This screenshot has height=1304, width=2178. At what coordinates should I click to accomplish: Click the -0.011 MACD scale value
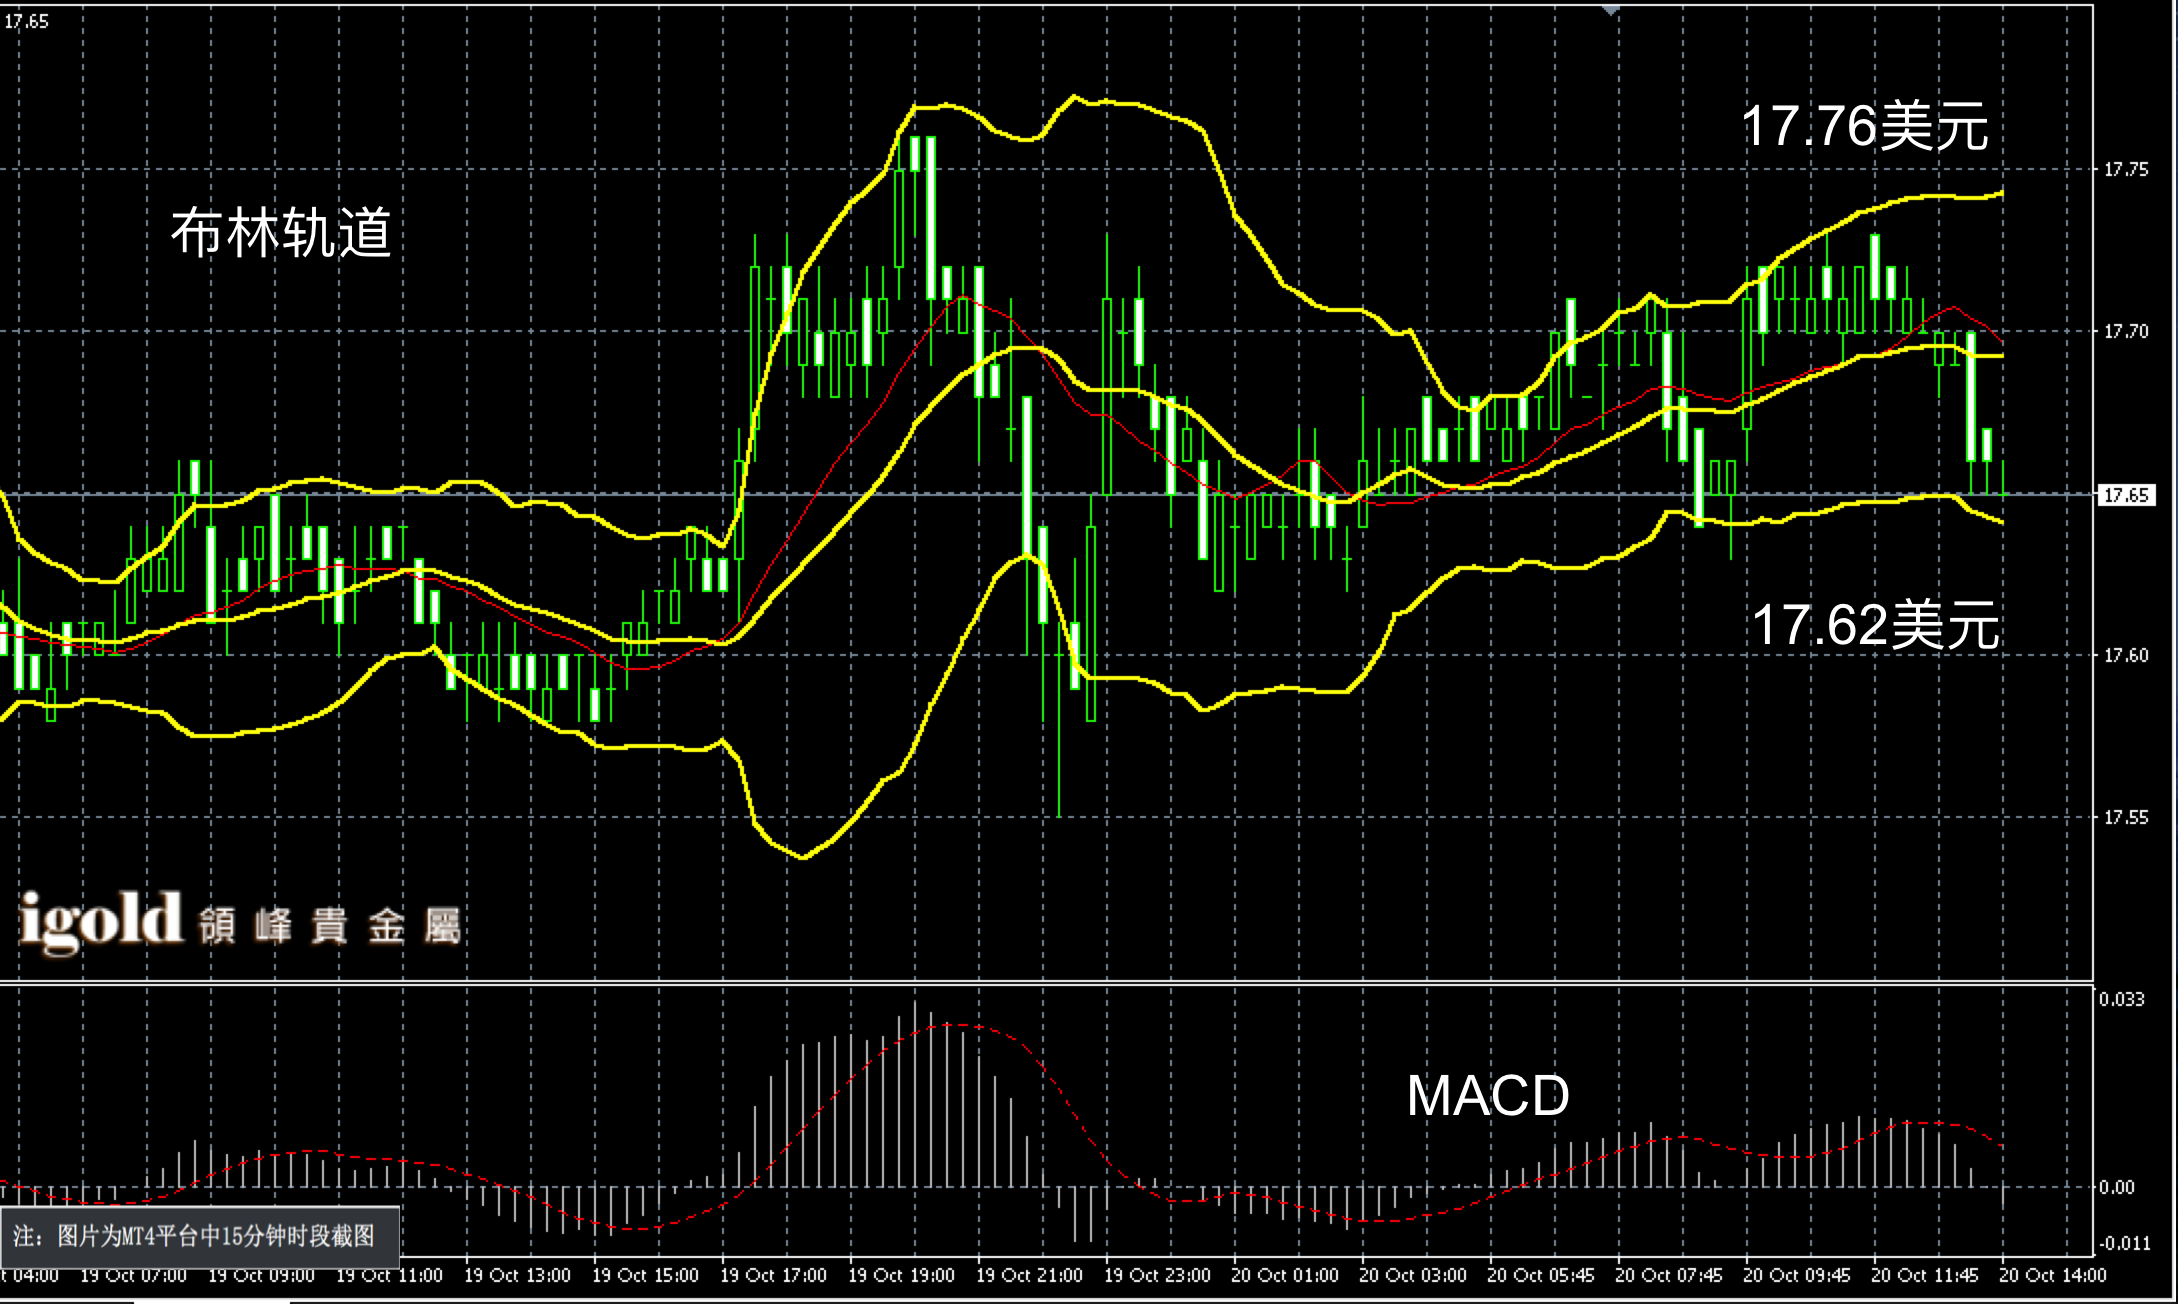pyautogui.click(x=2123, y=1244)
